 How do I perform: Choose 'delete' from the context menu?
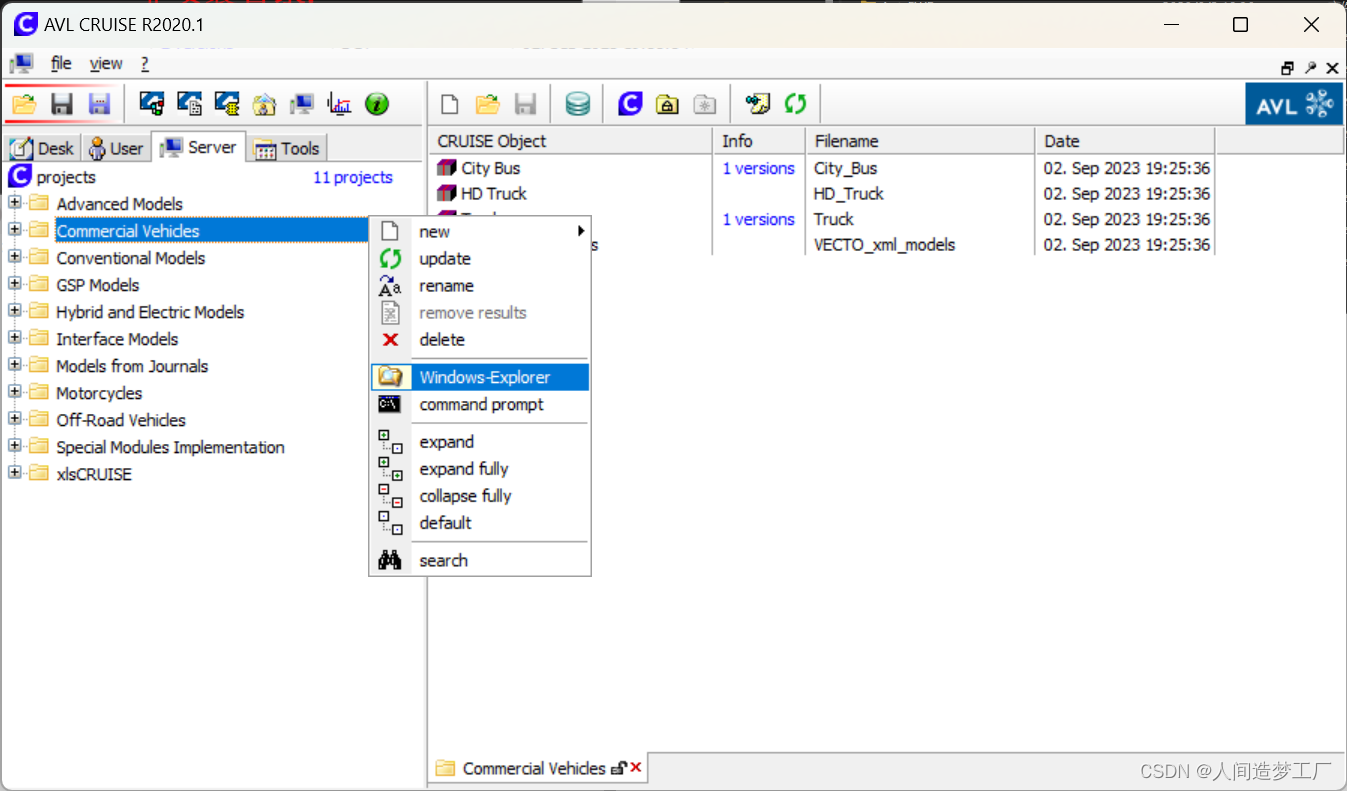[x=480, y=339]
